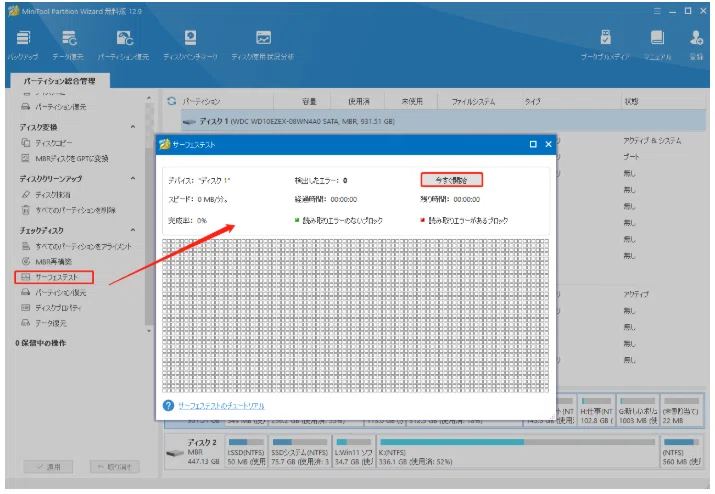Maximize the サーフェステスト dialog
This screenshot has height=494, width=715.
tap(533, 144)
